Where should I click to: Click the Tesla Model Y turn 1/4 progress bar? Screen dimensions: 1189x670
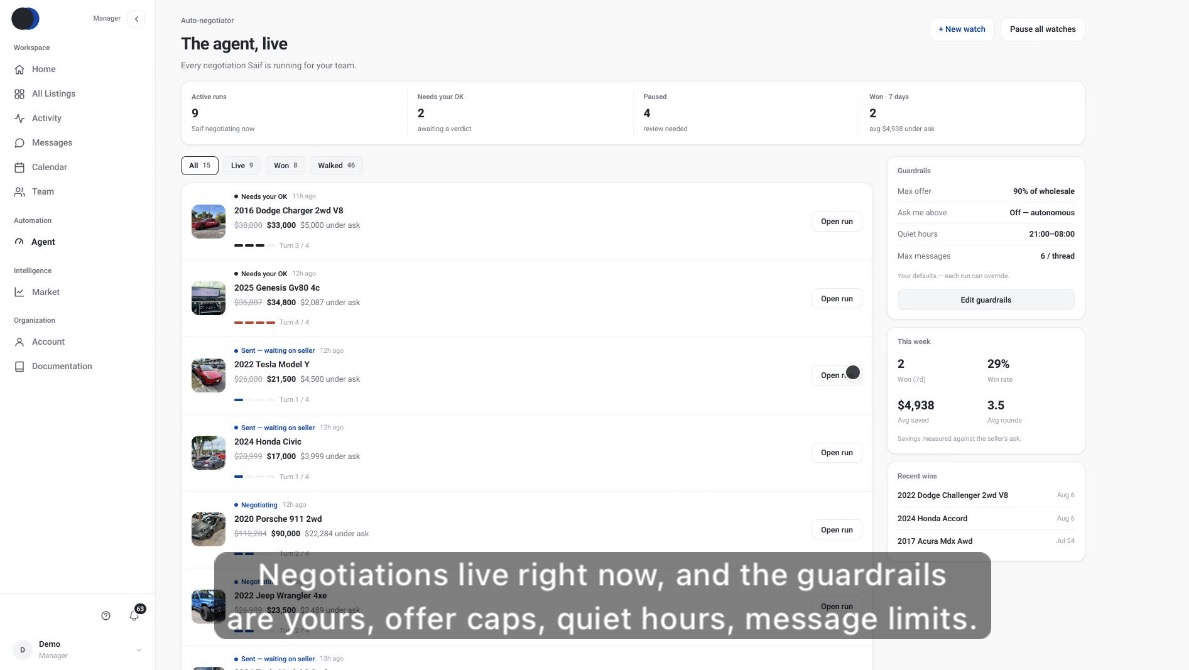(x=254, y=399)
